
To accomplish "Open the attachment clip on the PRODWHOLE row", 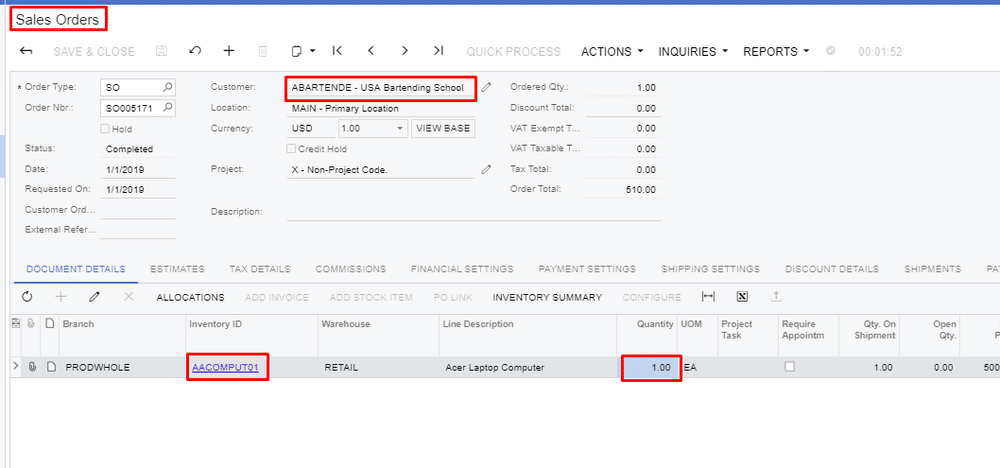I will click(32, 367).
